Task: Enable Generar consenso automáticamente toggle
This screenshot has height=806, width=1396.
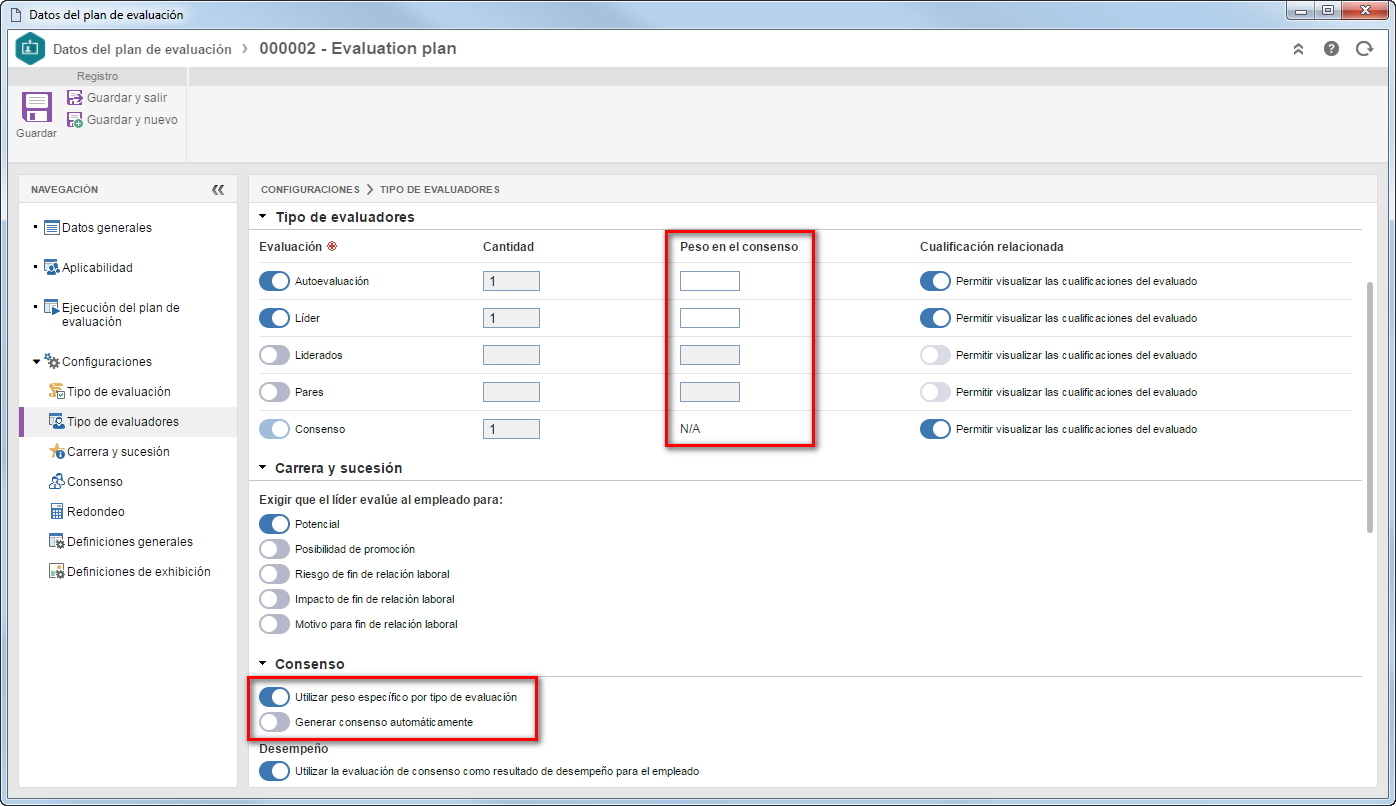Action: [274, 722]
